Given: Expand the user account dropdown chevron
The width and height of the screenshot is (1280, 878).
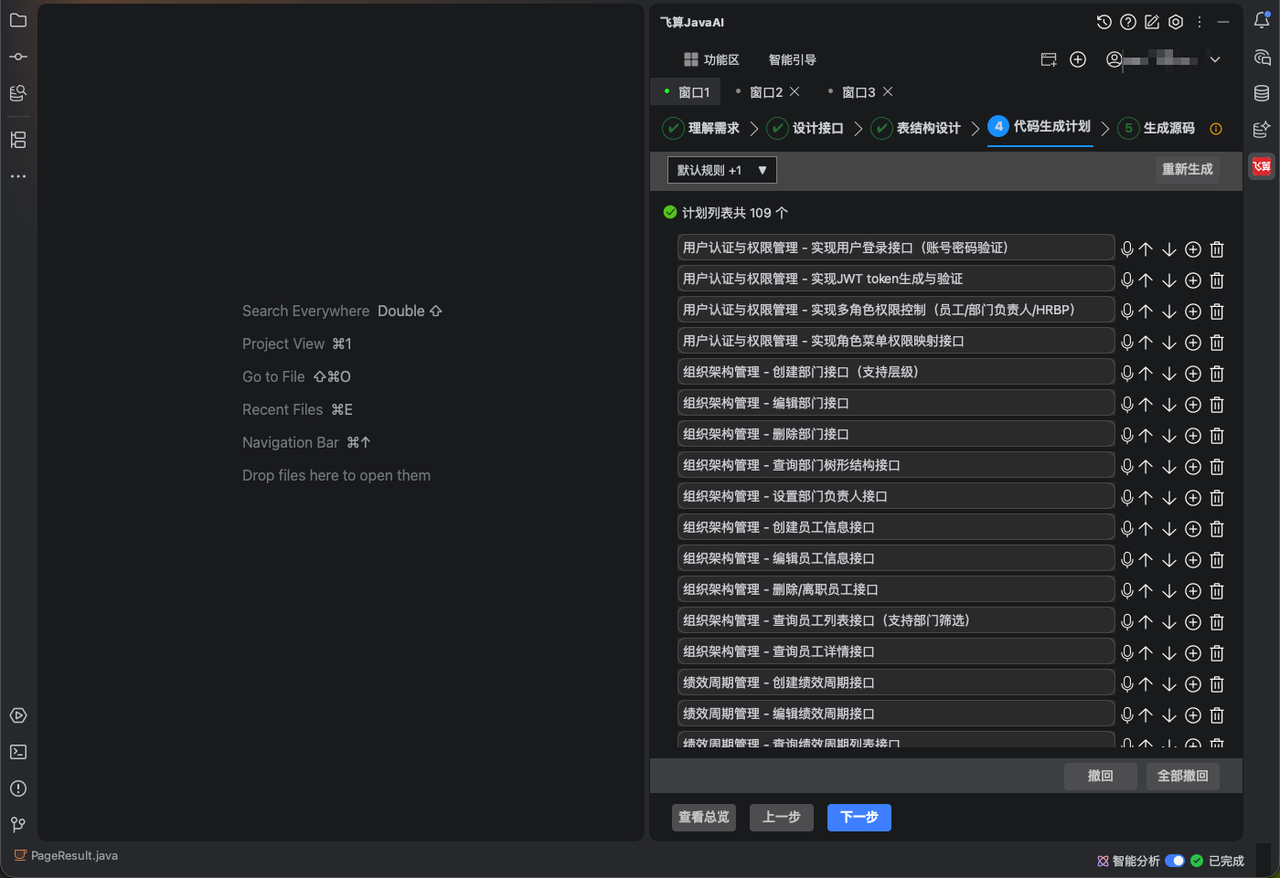Looking at the screenshot, I should tap(1215, 60).
